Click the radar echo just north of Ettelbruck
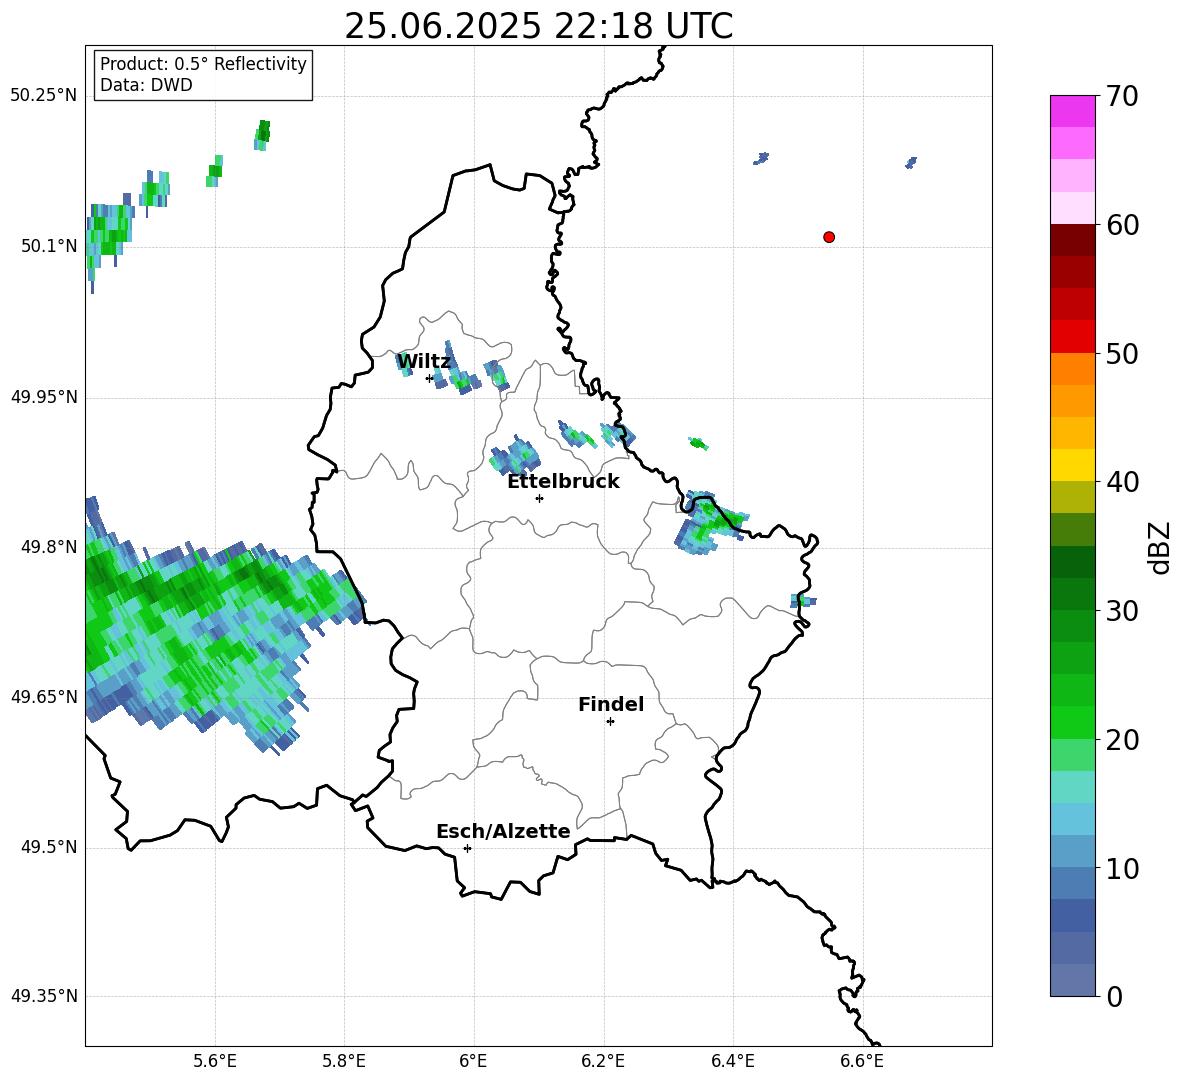The image size is (1184, 1081). point(516,455)
